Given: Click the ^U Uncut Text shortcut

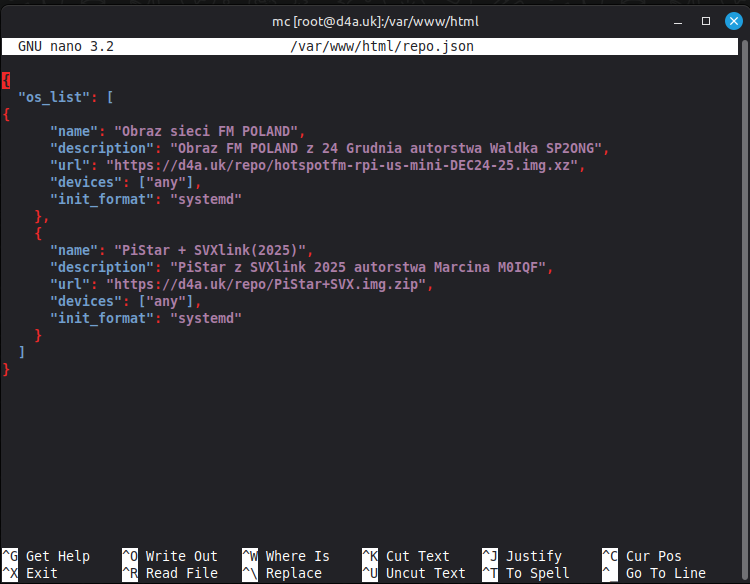Looking at the screenshot, I should pyautogui.click(x=413, y=573).
